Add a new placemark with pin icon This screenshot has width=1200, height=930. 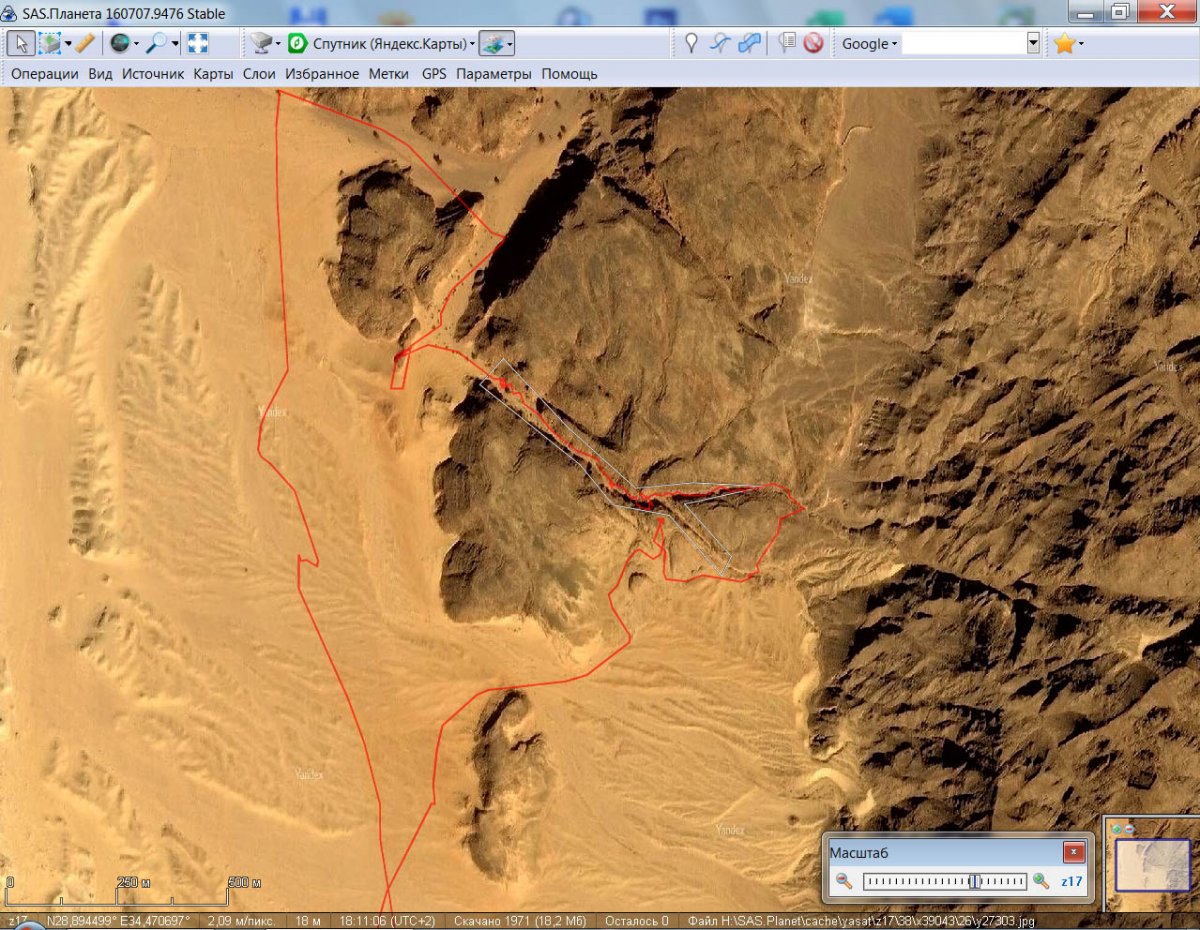pos(690,43)
